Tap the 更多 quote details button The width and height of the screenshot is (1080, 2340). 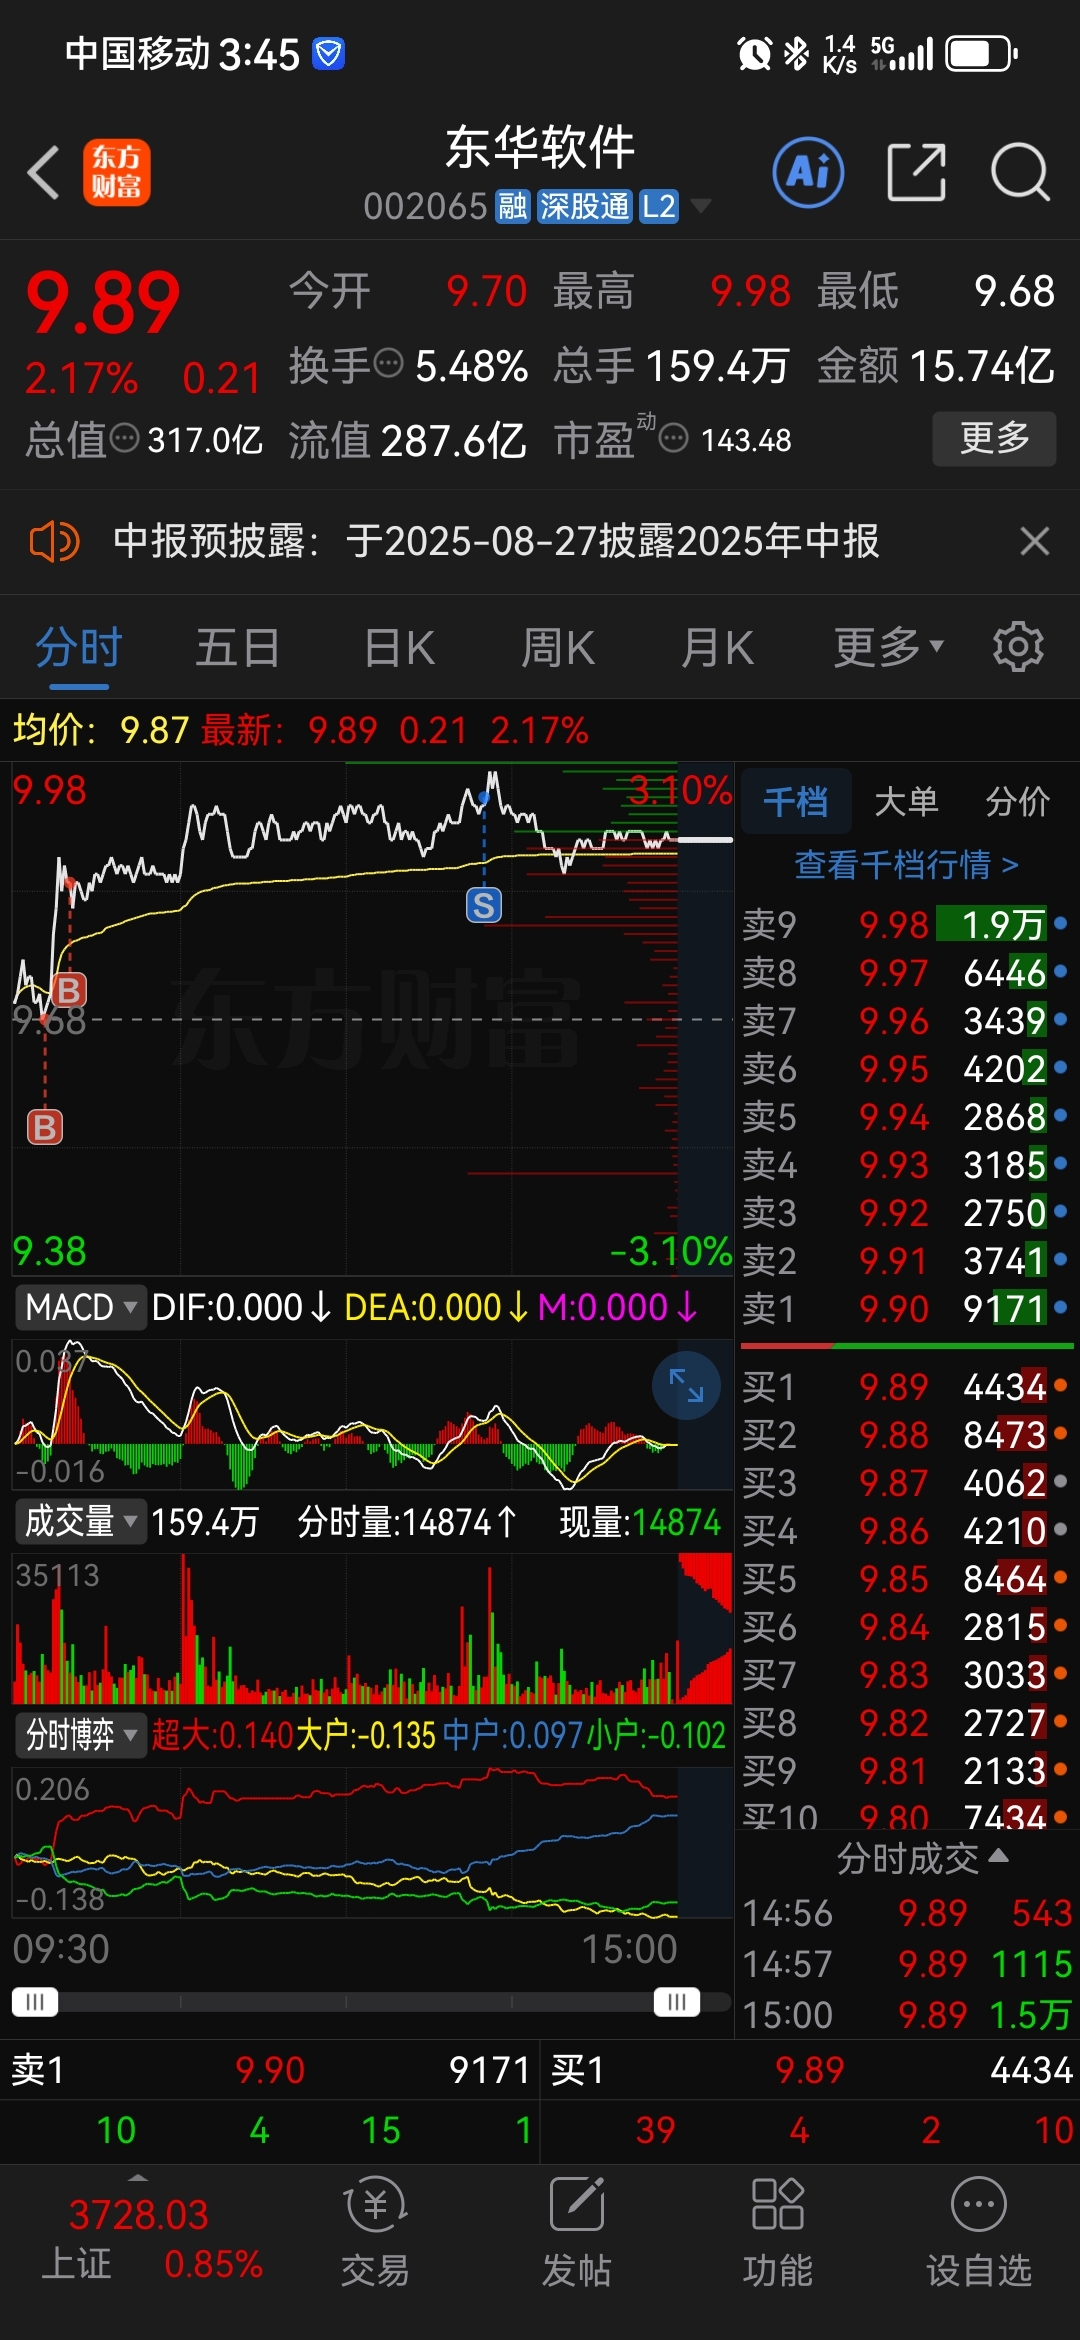point(994,438)
